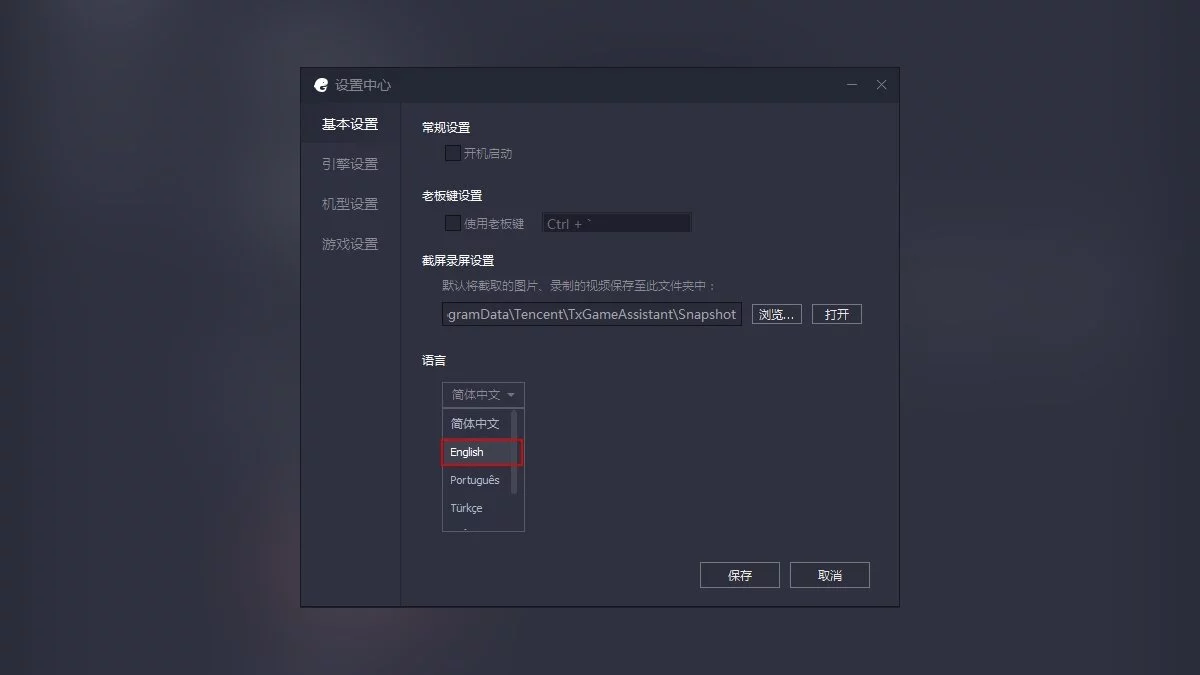Enable the 开机启动 checkbox
The image size is (1200, 675).
(453, 153)
